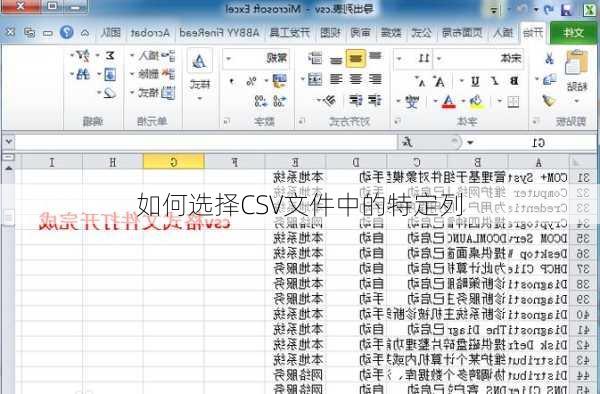Click the Find and Select binoculars icon
The width and height of the screenshot is (600, 394).
pyautogui.click(x=83, y=74)
